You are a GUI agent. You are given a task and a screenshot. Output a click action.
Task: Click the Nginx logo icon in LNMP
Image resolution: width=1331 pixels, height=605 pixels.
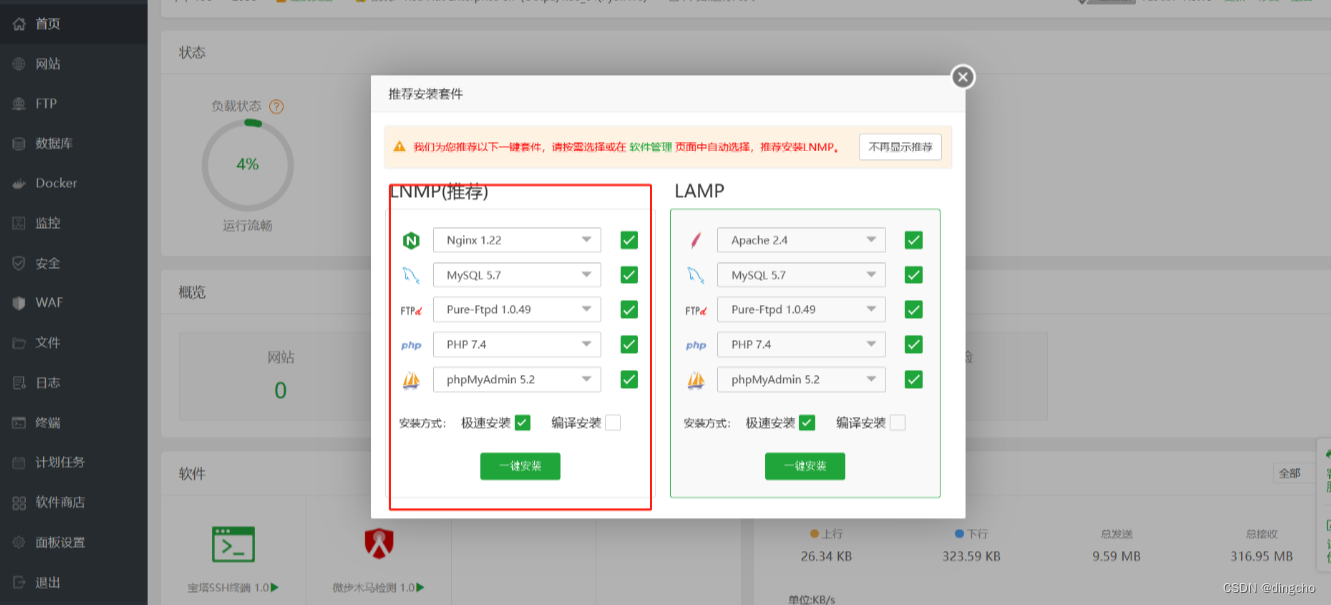pyautogui.click(x=410, y=240)
